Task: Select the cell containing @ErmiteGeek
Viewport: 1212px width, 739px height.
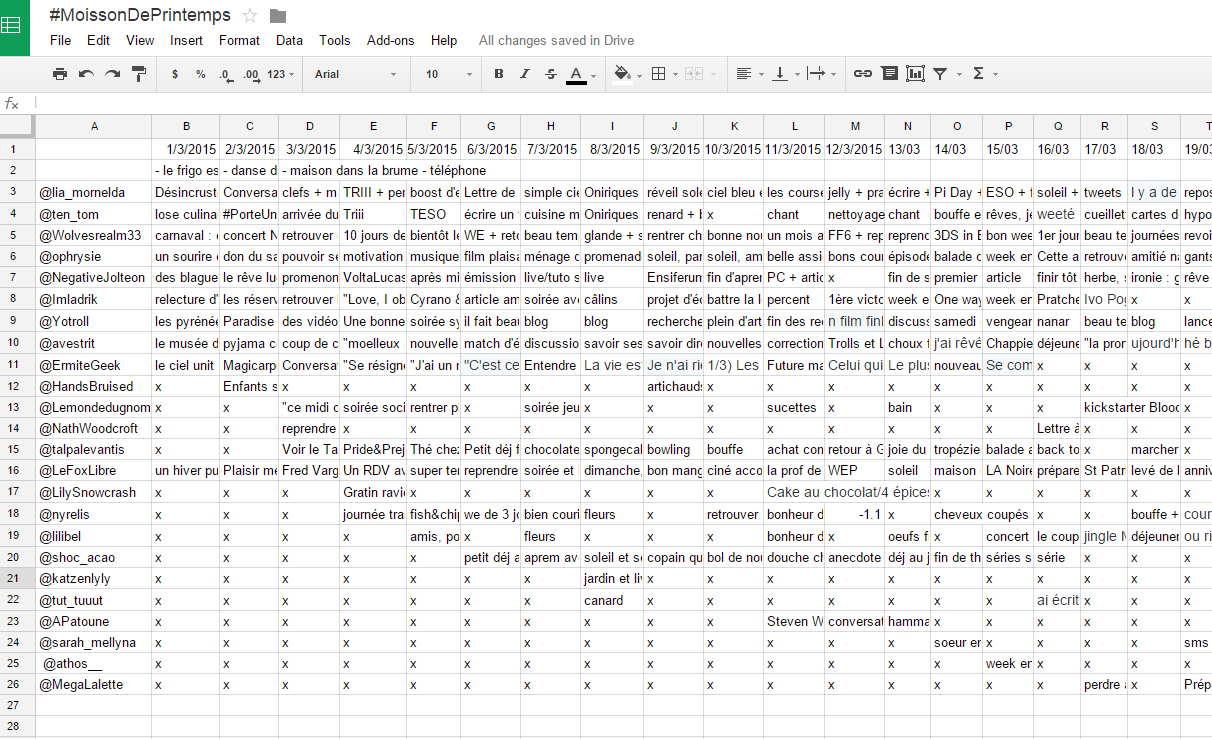Action: coord(94,365)
